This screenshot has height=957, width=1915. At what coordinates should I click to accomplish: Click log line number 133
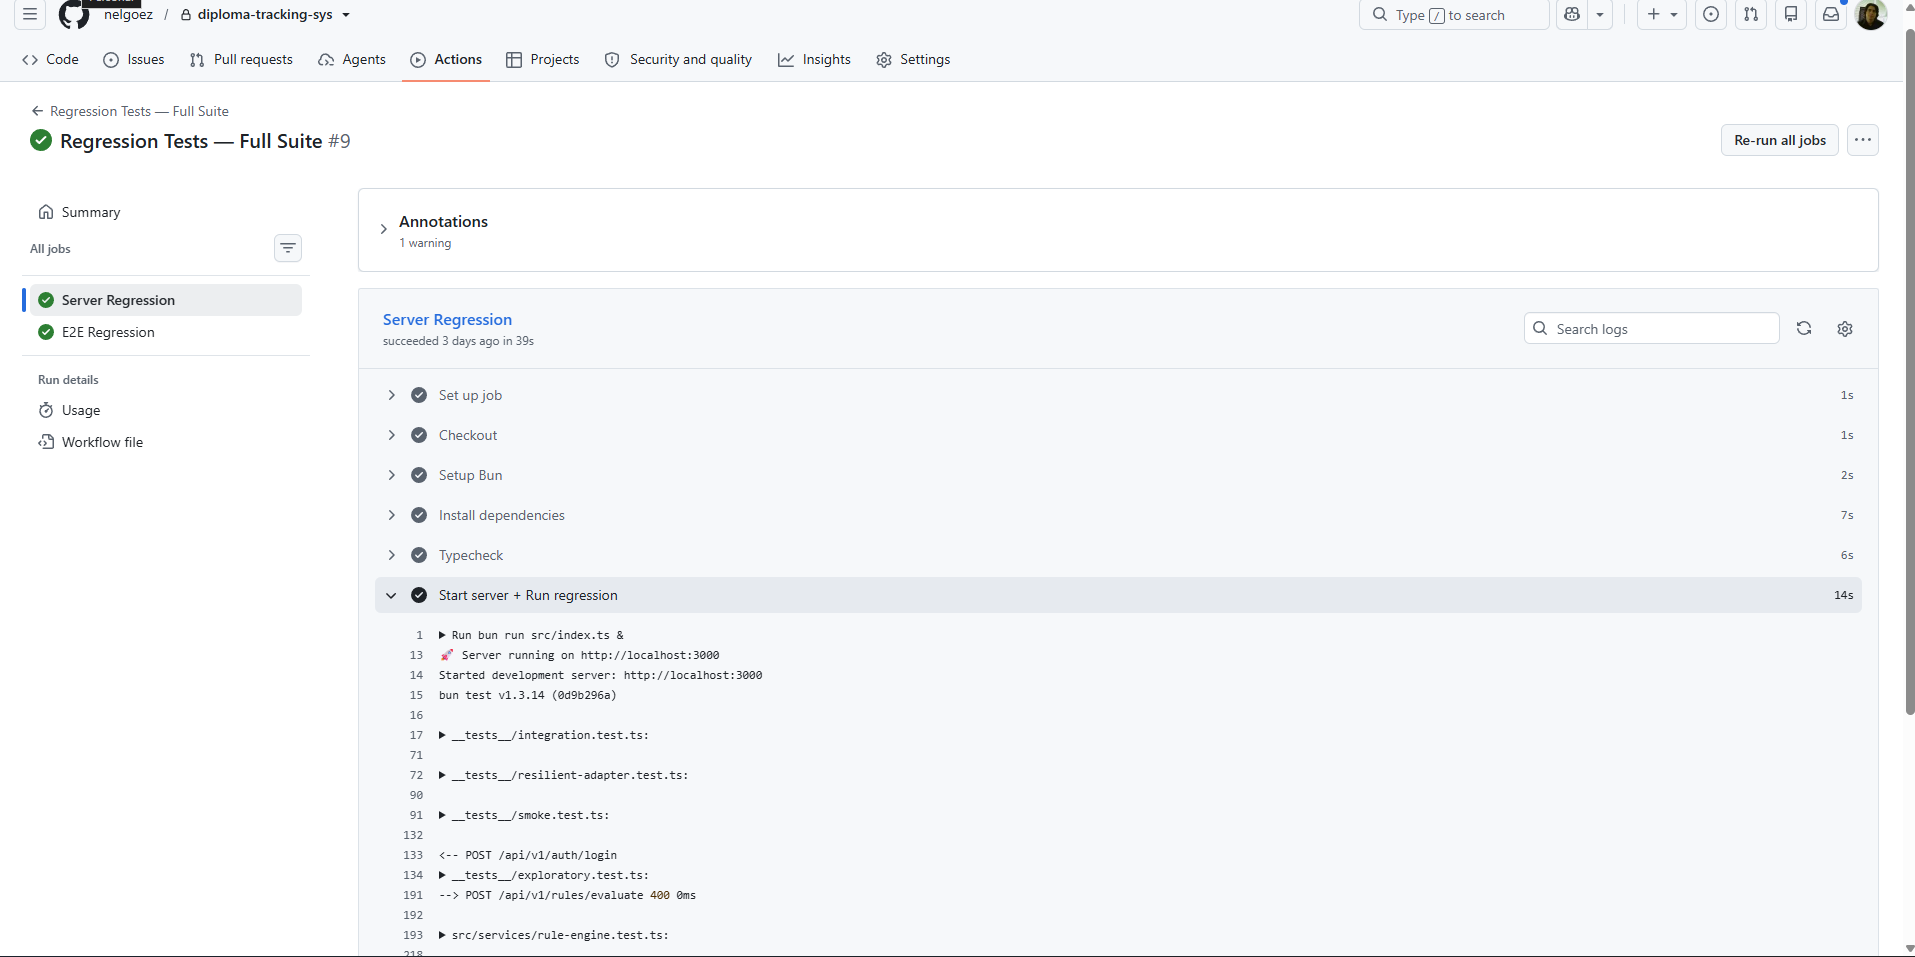(x=413, y=855)
